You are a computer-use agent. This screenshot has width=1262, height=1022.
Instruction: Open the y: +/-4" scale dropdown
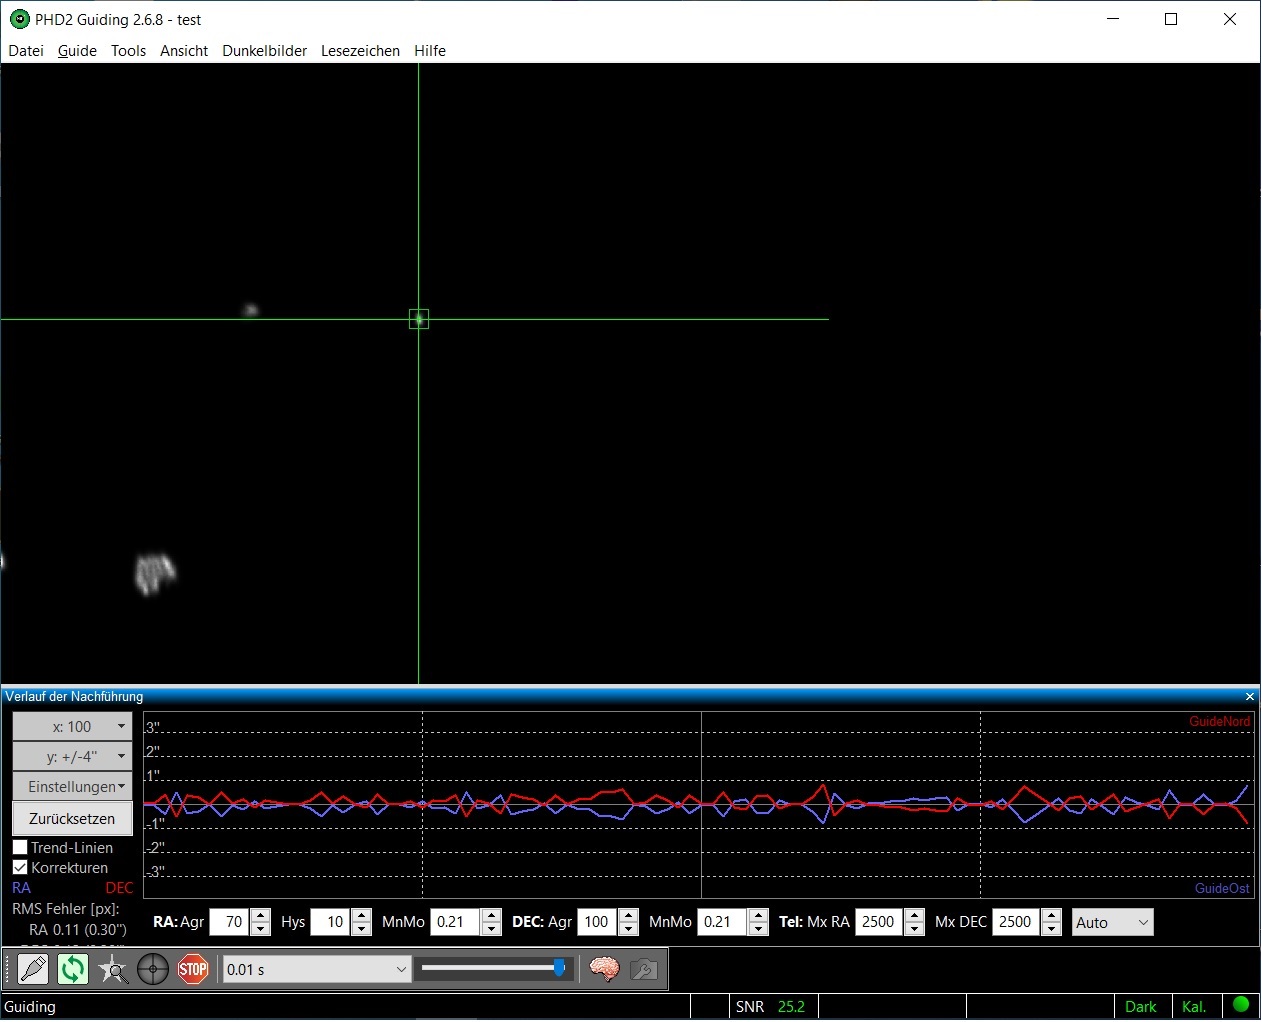(x=72, y=756)
